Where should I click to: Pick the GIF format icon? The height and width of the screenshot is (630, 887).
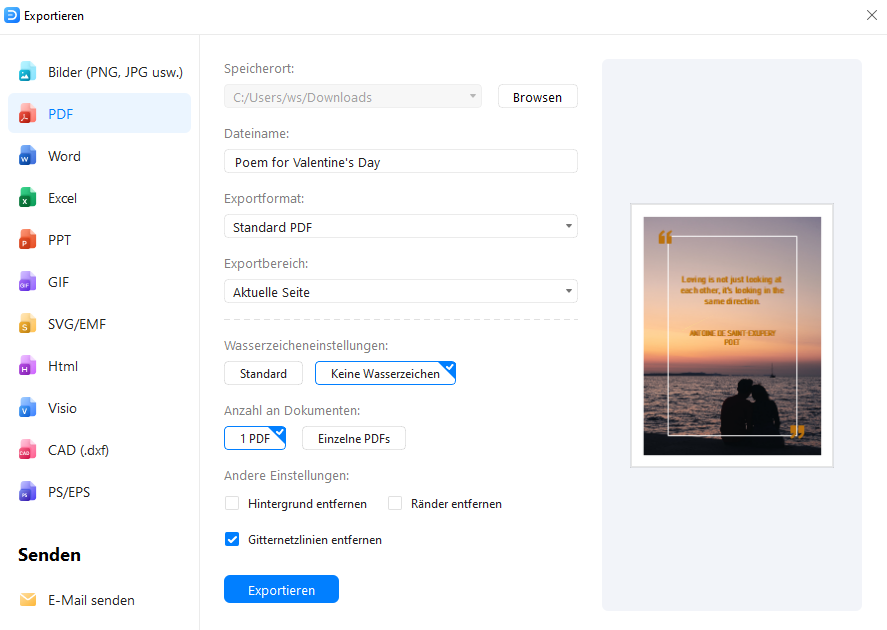(28, 282)
